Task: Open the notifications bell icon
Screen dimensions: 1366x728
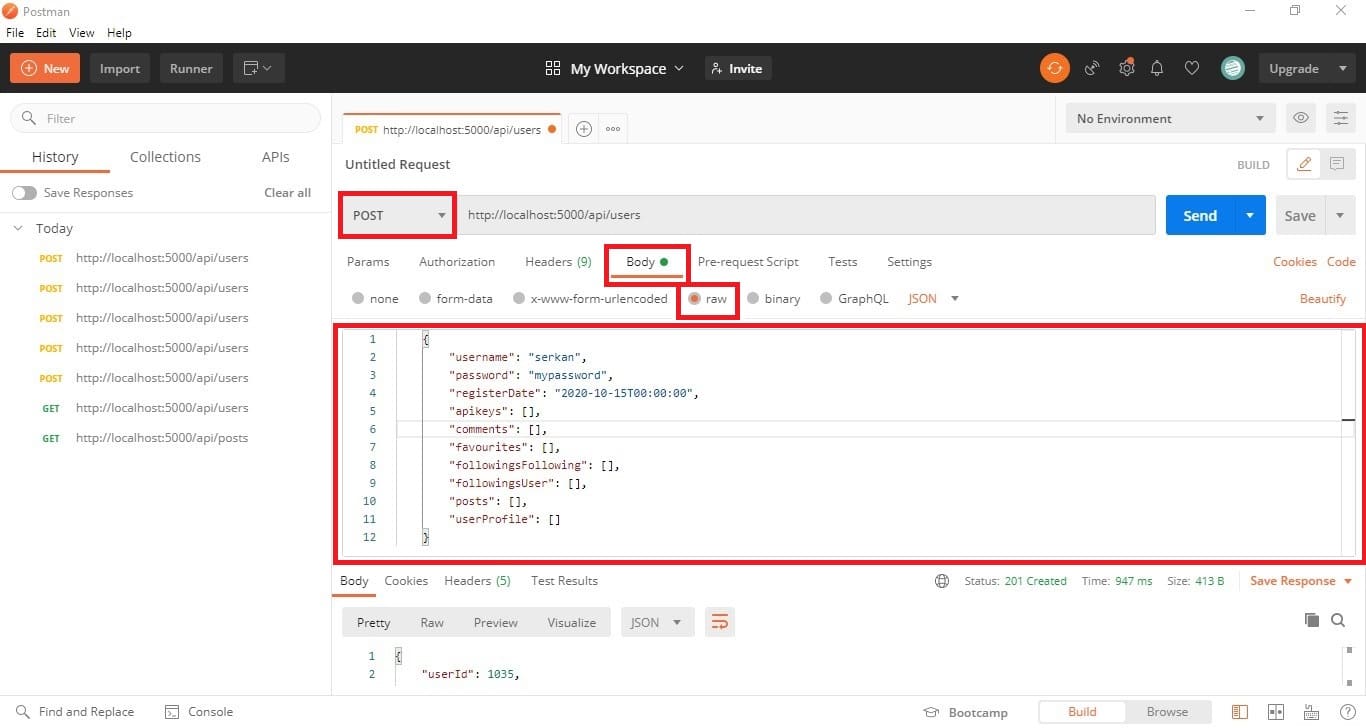Action: tap(1157, 68)
